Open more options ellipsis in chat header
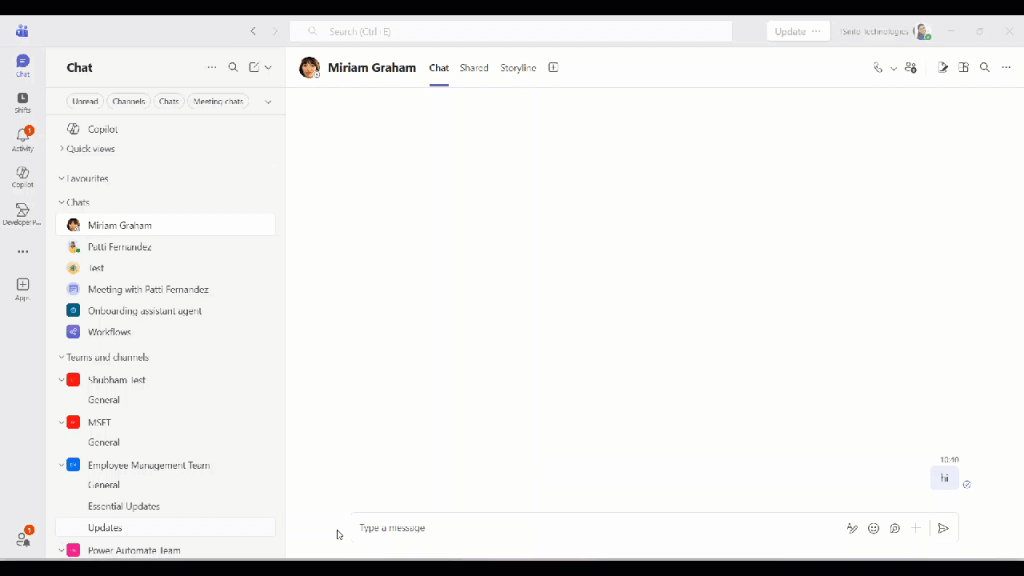Viewport: 1024px width, 576px height. (1006, 67)
